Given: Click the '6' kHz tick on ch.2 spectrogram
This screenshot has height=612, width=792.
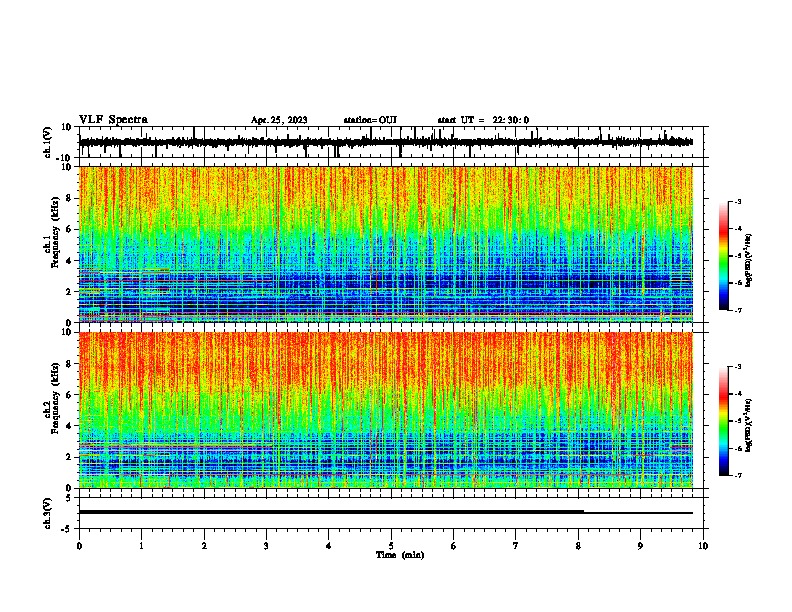Looking at the screenshot, I should 69,395.
